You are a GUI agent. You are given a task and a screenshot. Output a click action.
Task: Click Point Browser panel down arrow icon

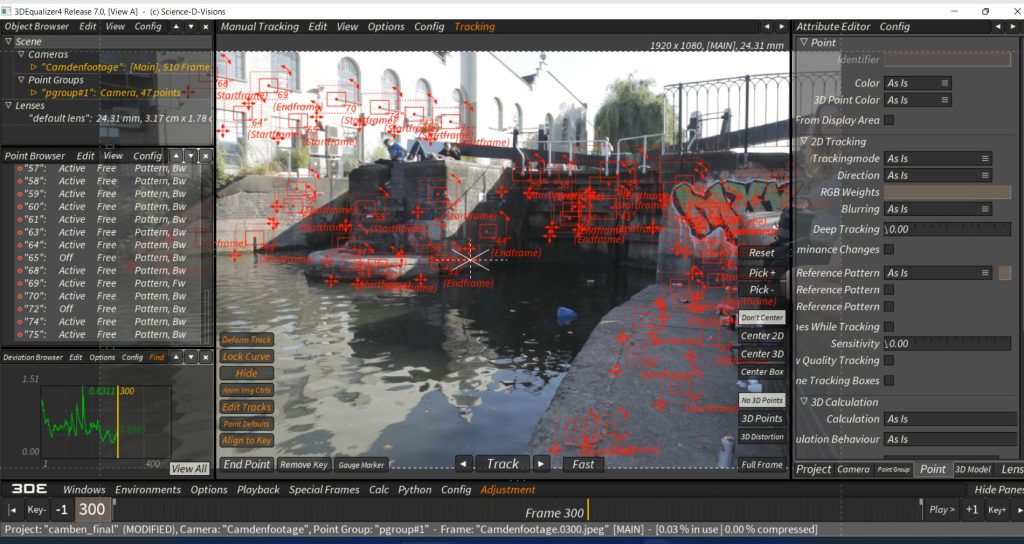191,156
